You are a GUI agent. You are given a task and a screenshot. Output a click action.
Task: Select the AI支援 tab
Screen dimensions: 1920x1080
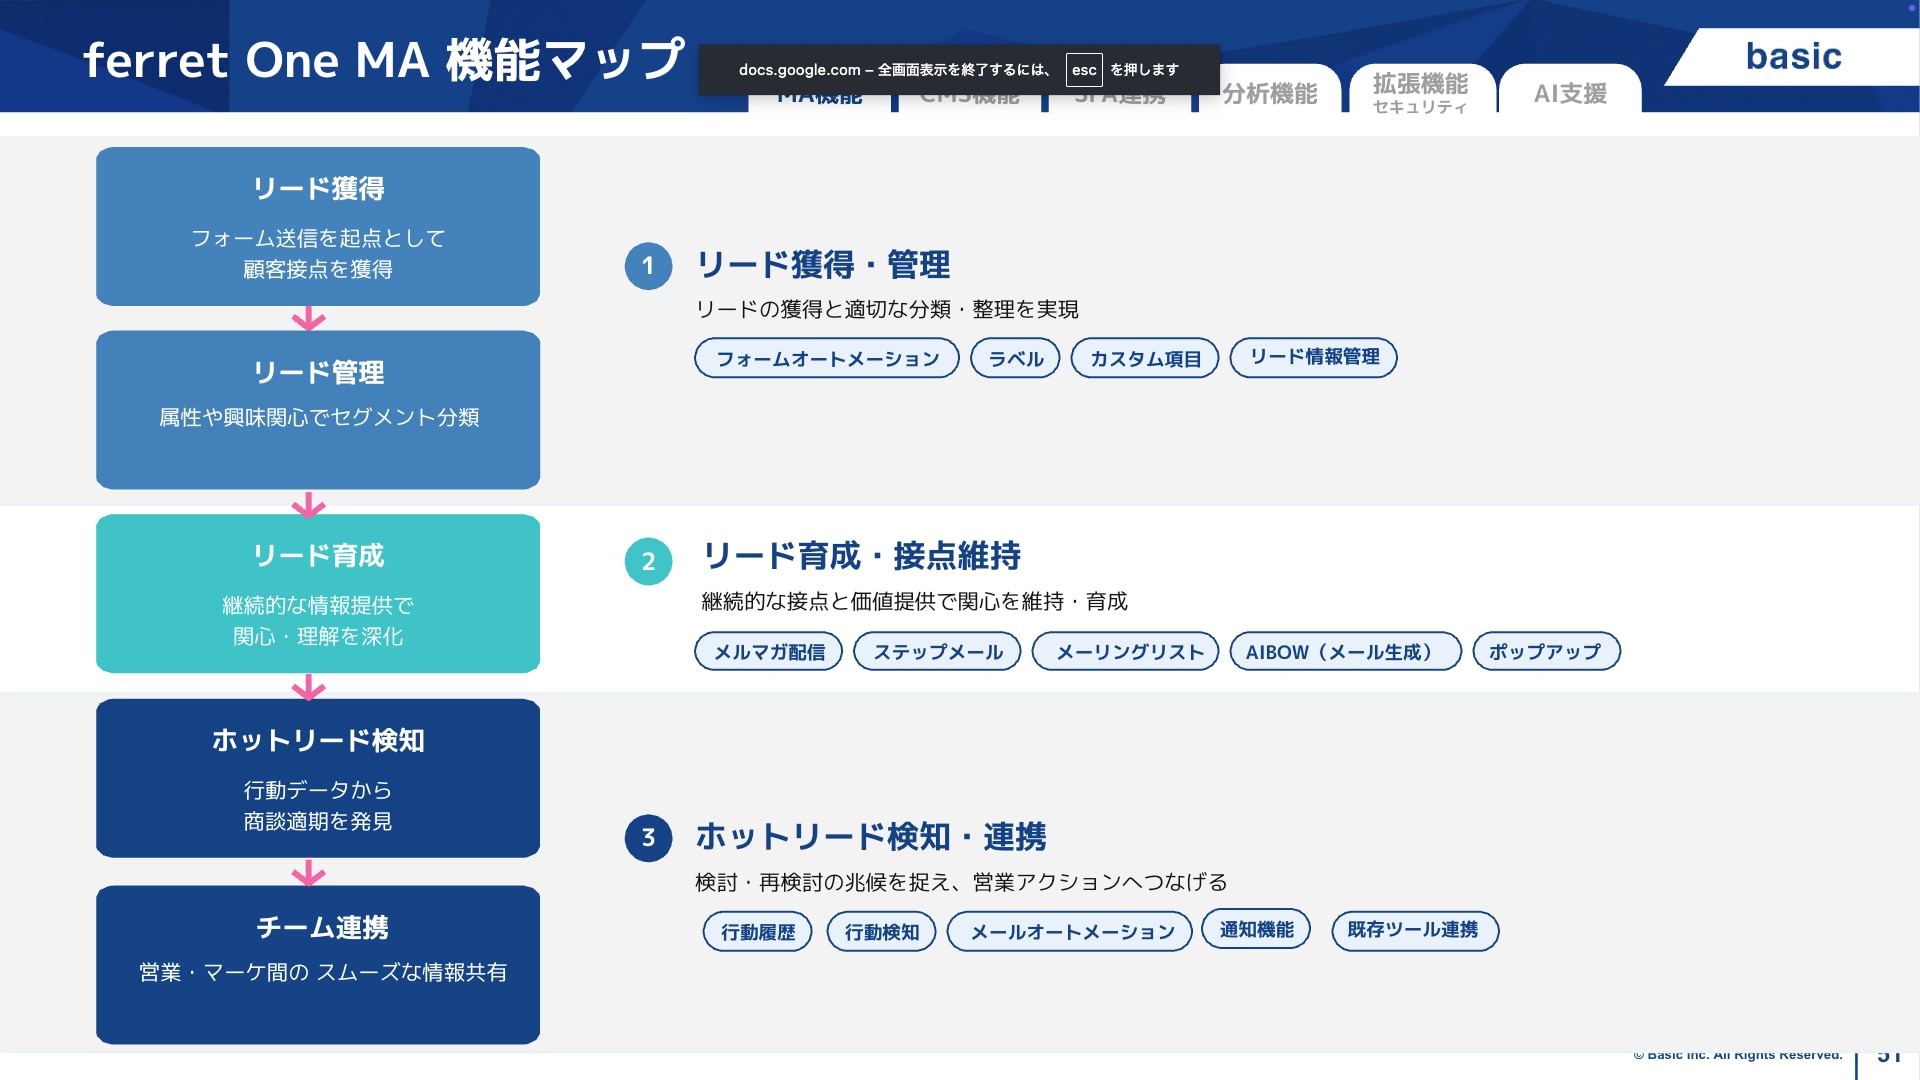(1570, 94)
